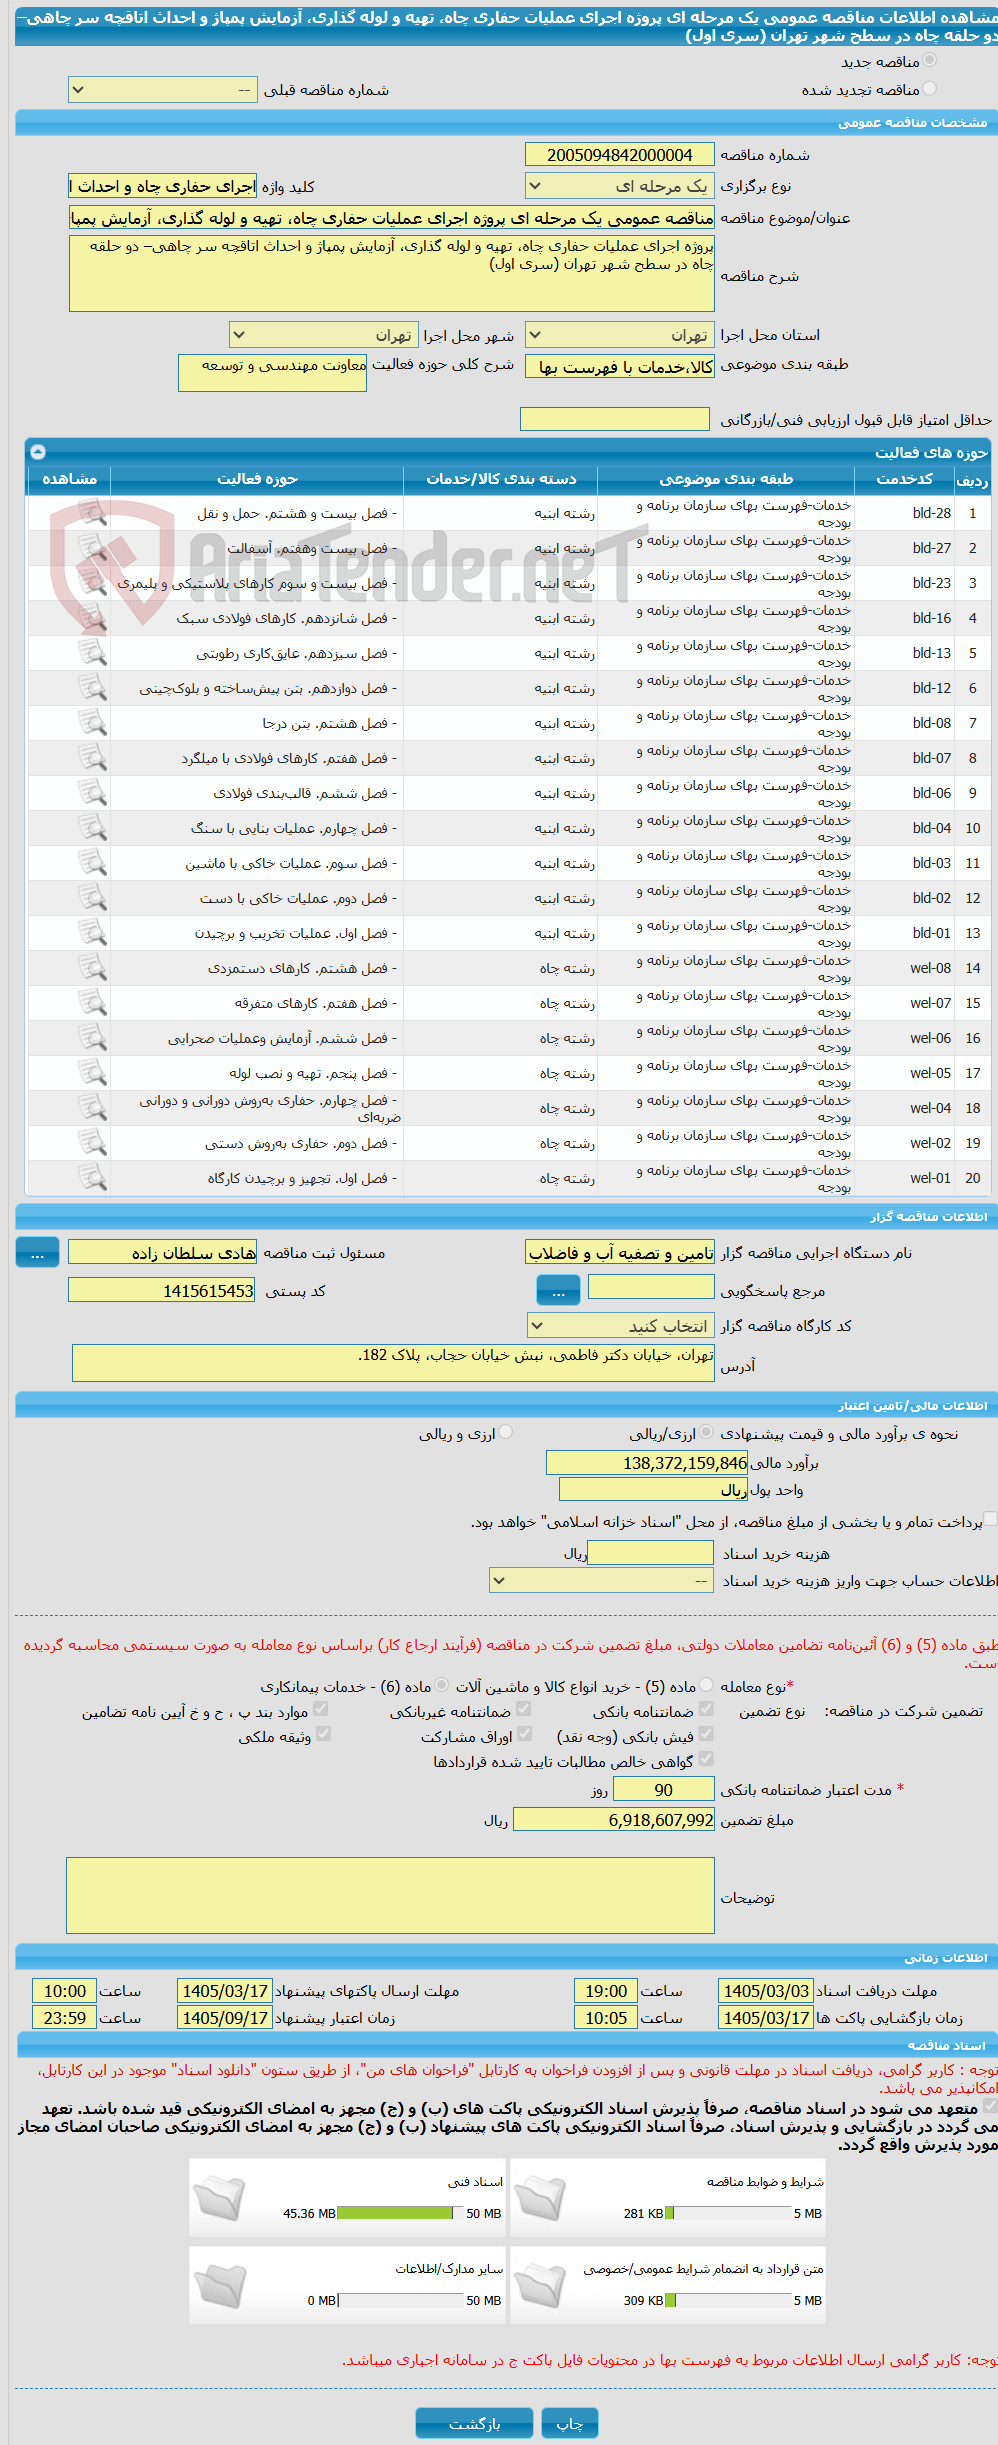
Task: Open view icon for row bld-06
Action: [92, 793]
